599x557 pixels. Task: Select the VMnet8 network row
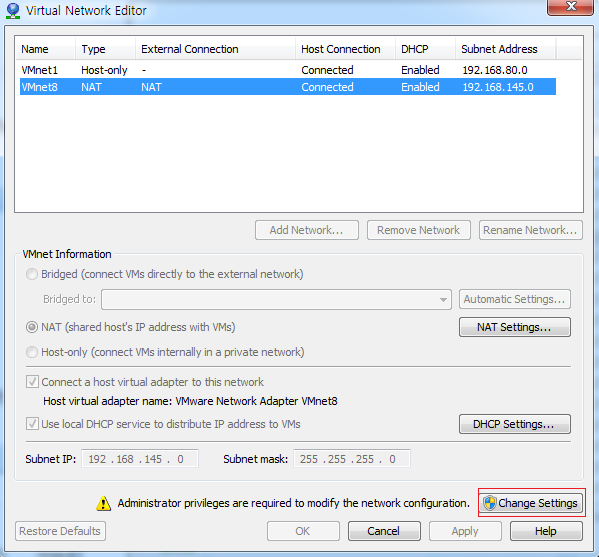[x=288, y=87]
